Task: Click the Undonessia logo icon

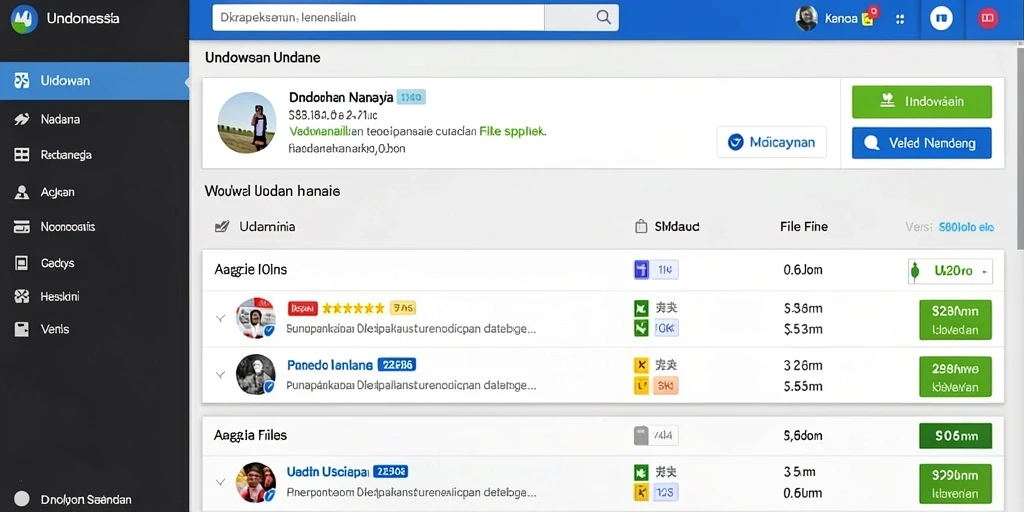Action: pyautogui.click(x=24, y=19)
